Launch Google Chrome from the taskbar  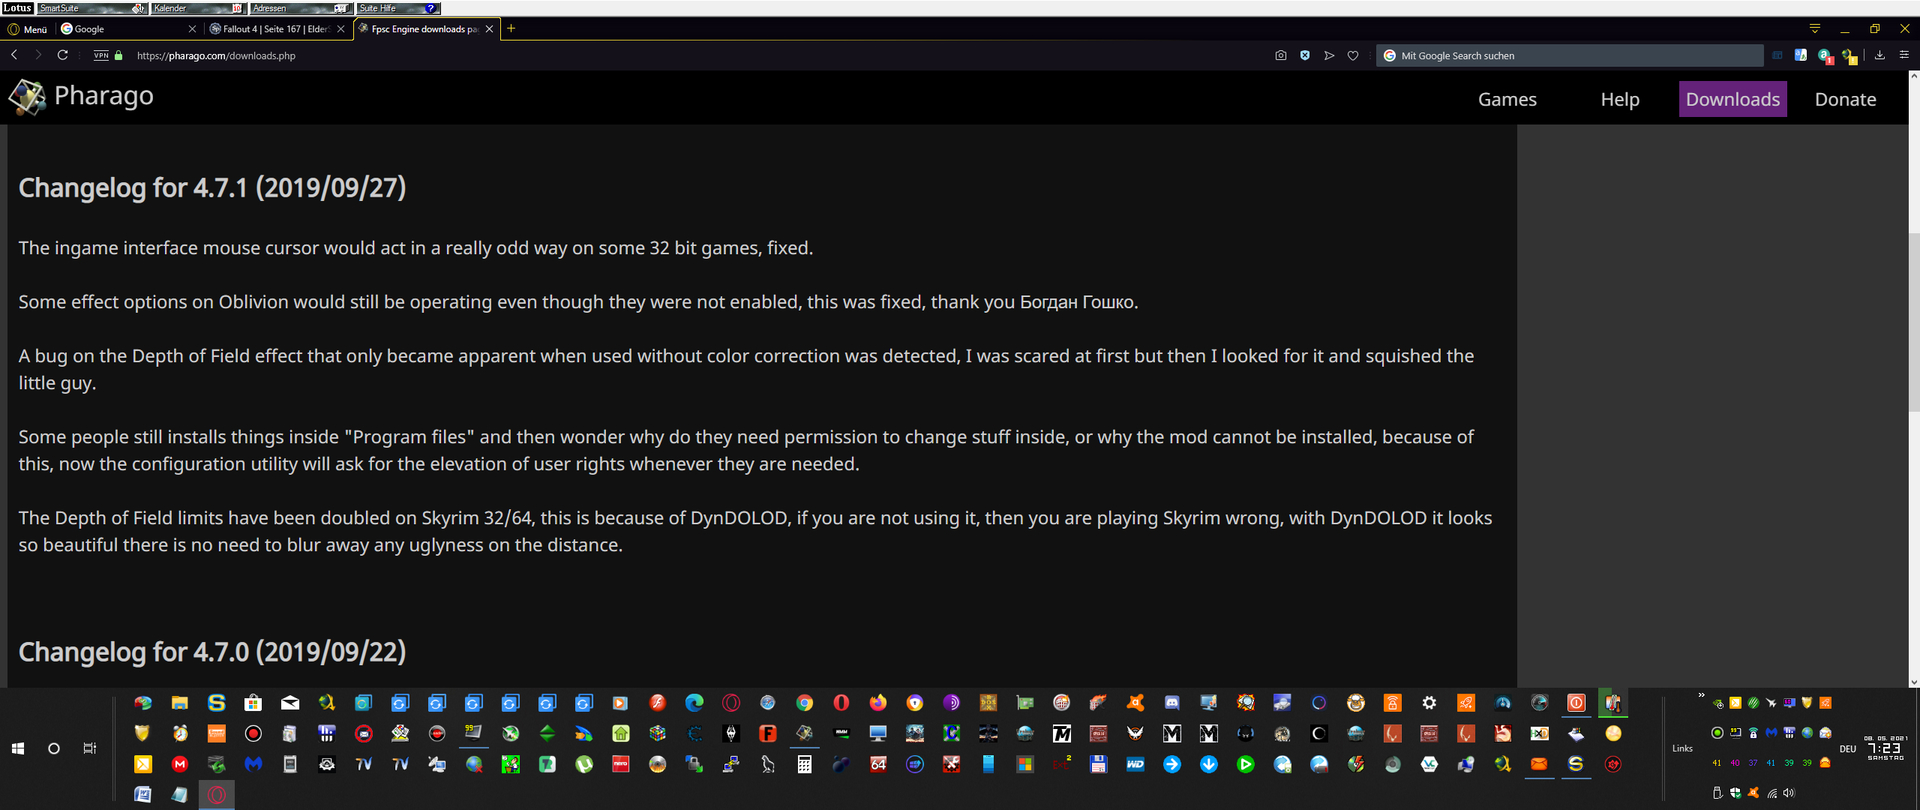[804, 703]
